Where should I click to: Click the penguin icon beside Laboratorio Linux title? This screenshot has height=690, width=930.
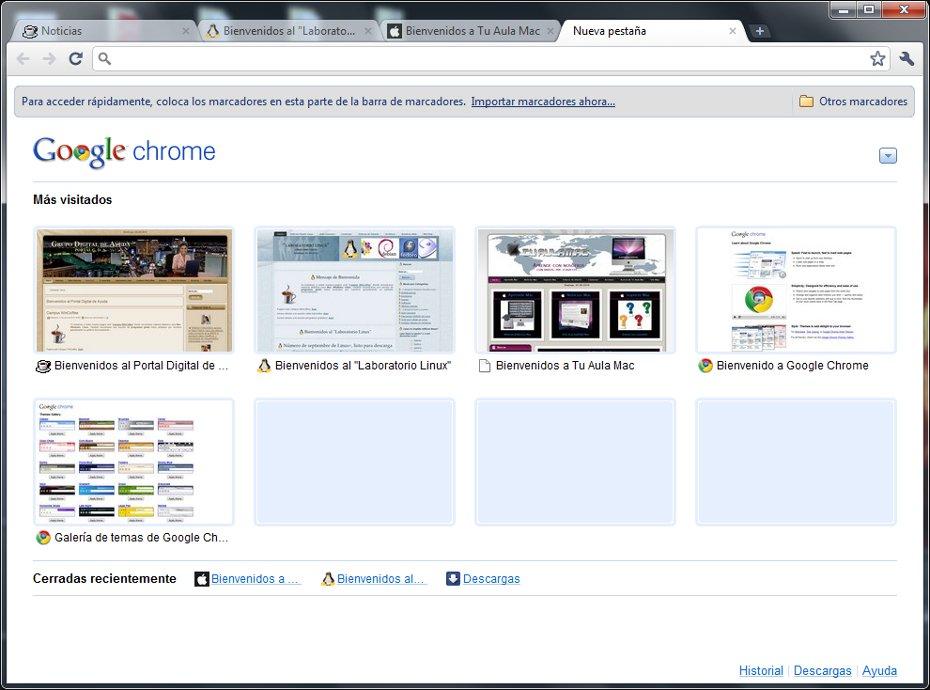pos(264,366)
